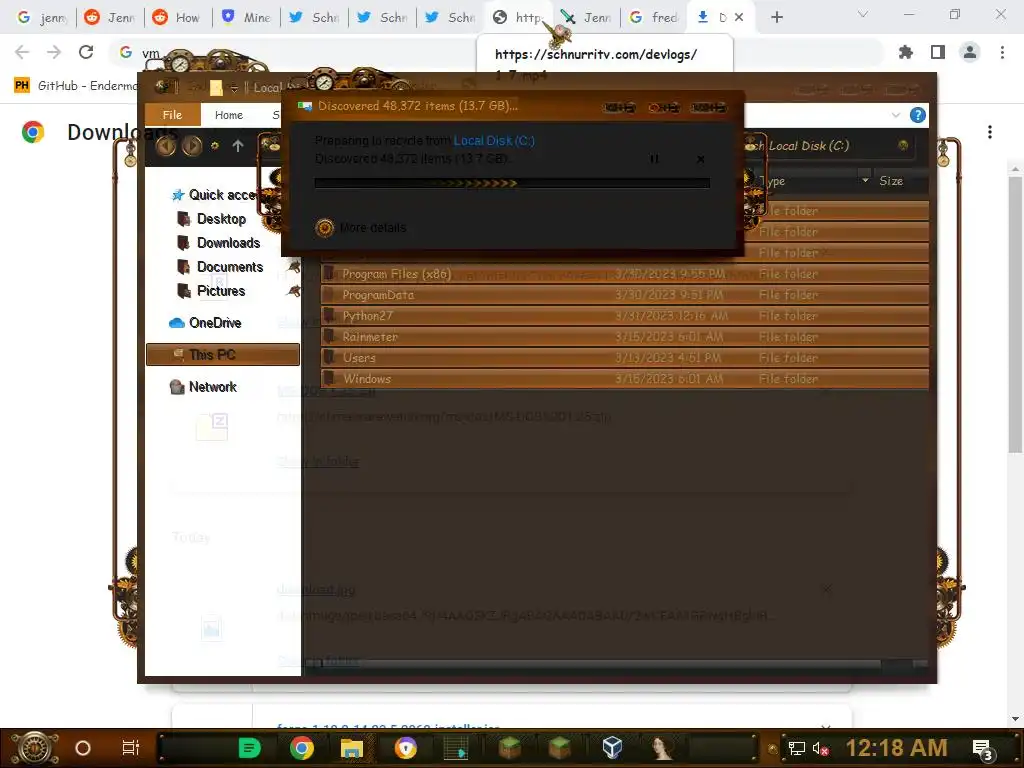Open GitHub - Enderma bookmark
The height and width of the screenshot is (768, 1024).
76,86
